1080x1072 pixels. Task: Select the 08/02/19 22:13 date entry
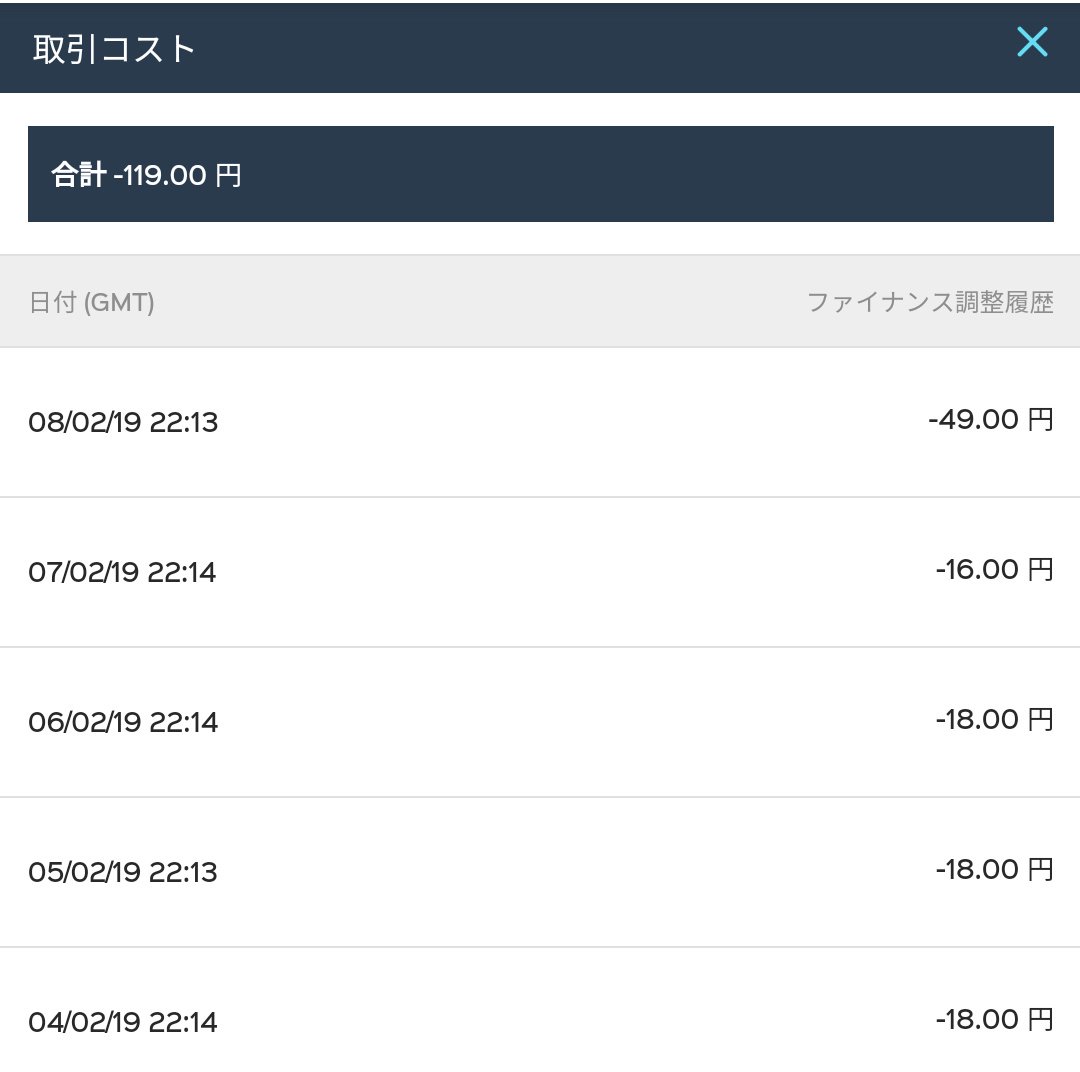(x=123, y=422)
